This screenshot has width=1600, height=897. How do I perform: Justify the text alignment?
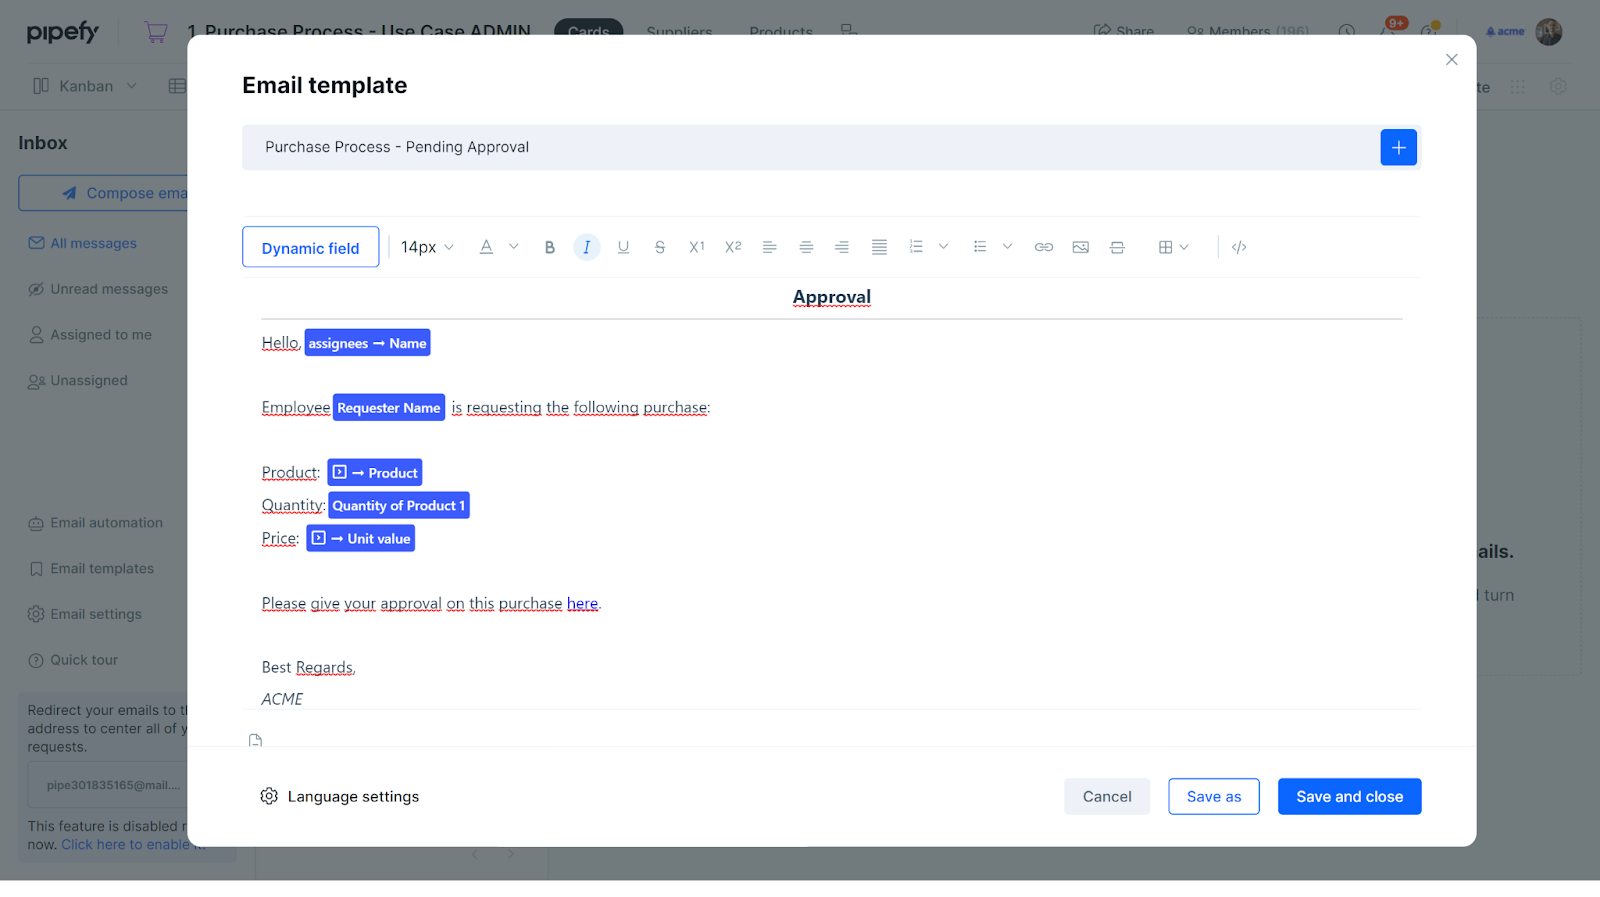coord(879,247)
